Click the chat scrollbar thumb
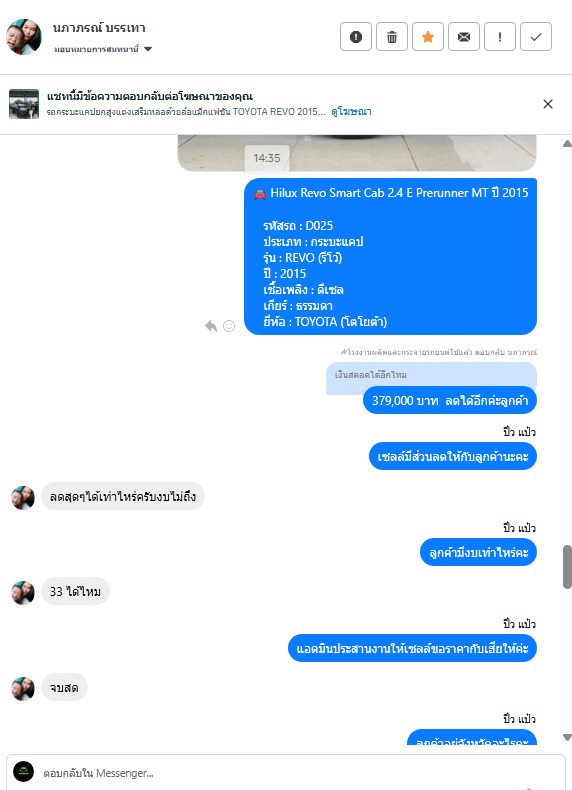The image size is (572, 790). [567, 566]
